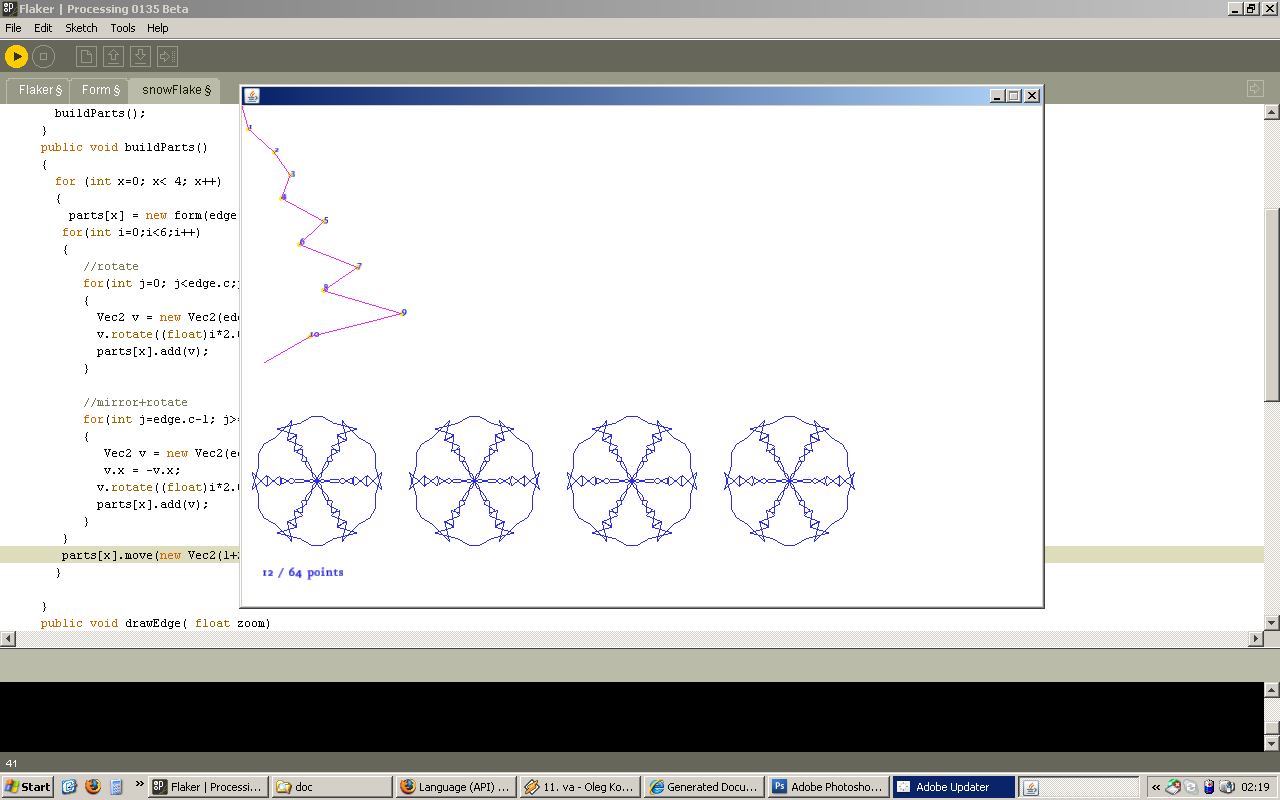
Task: Open the Edit menu
Action: click(43, 28)
